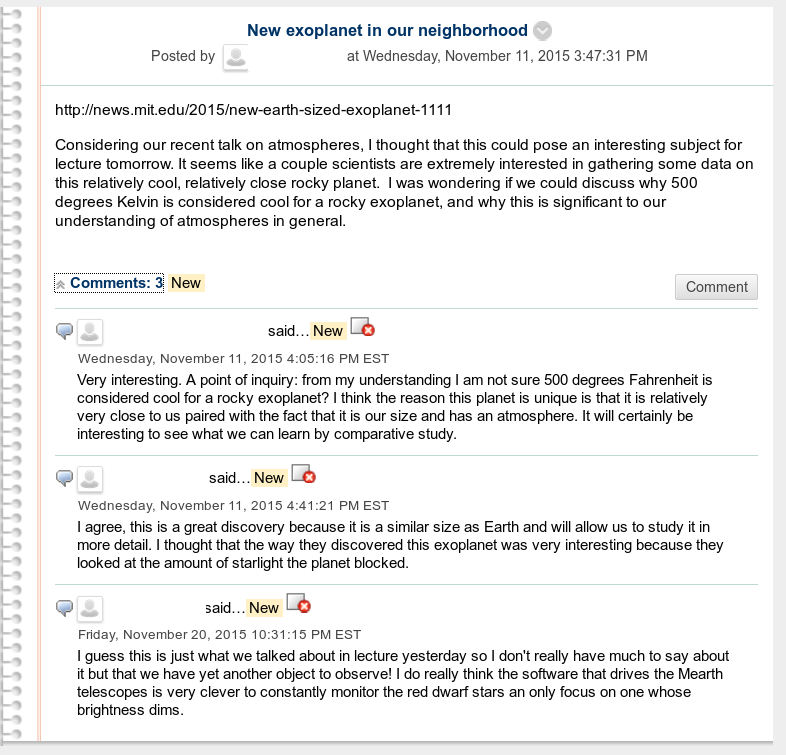This screenshot has height=755, width=786.
Task: Click the New badge next to Comments: 3
Action: pos(186,283)
